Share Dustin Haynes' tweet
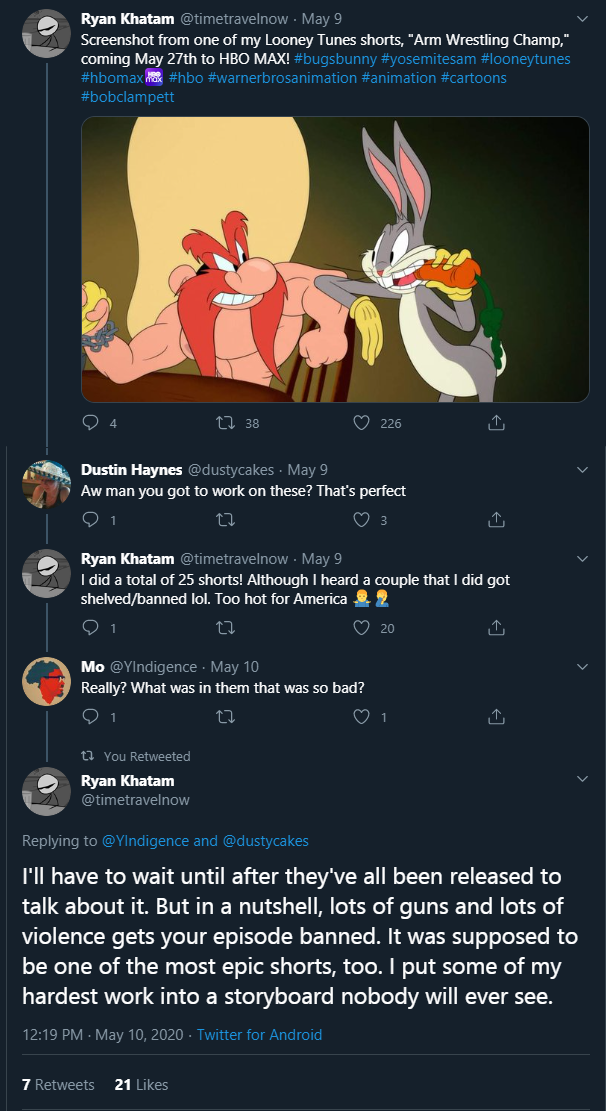 495,520
